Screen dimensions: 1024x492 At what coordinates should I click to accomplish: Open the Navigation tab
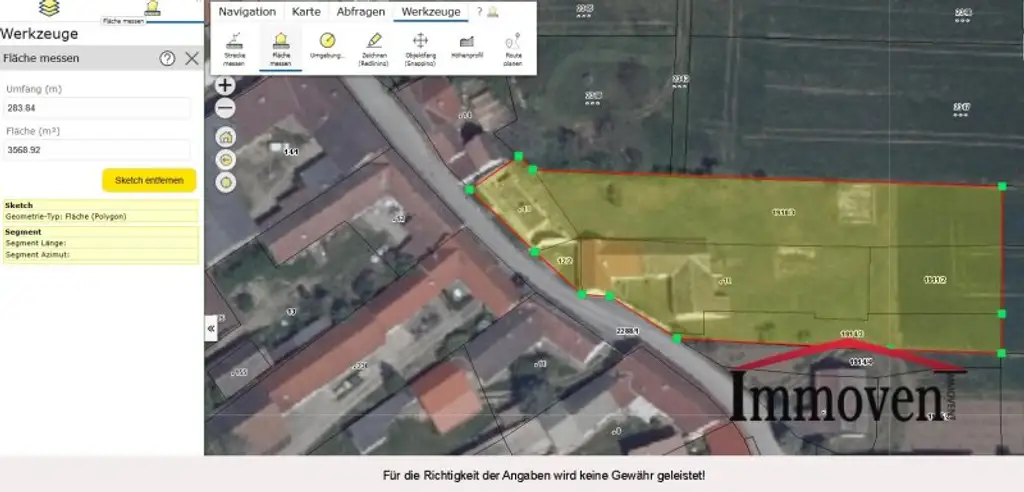[x=247, y=12]
